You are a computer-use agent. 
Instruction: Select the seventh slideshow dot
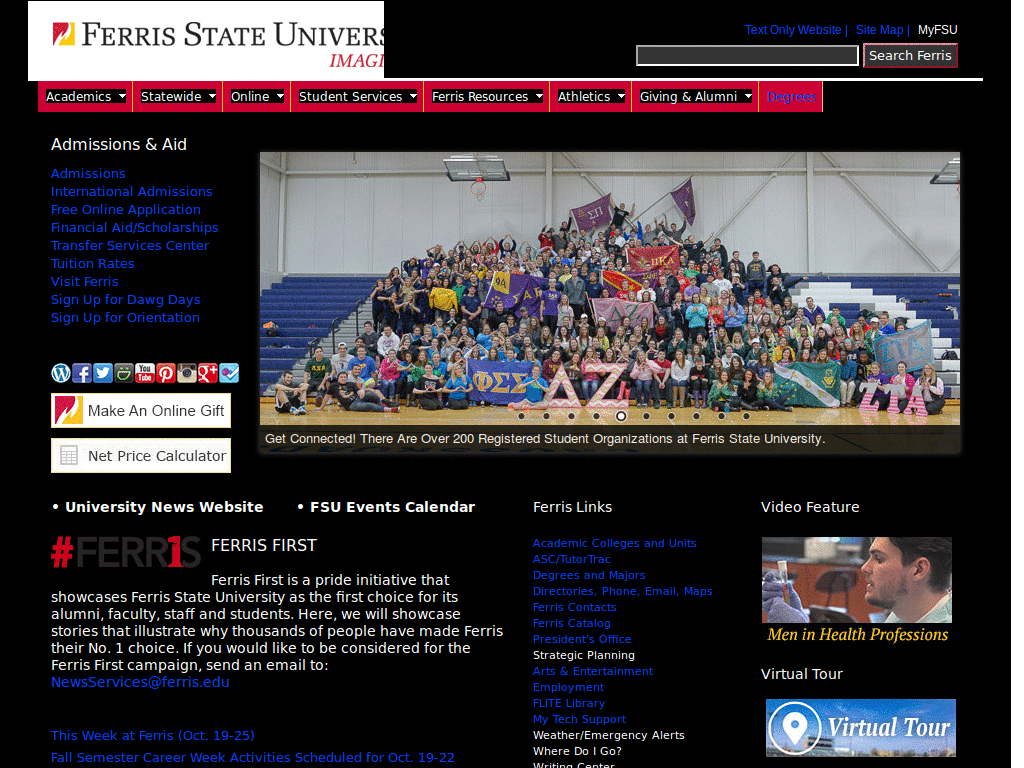click(x=671, y=416)
